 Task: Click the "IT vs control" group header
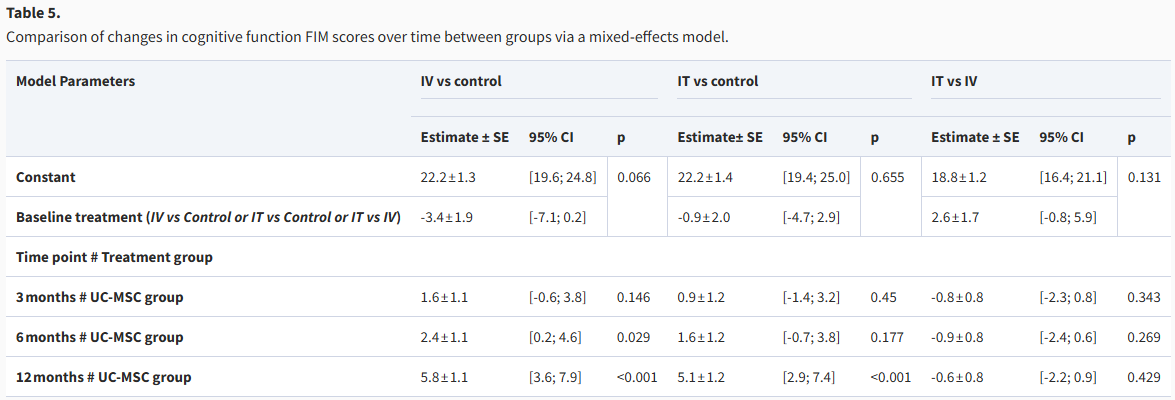717,81
